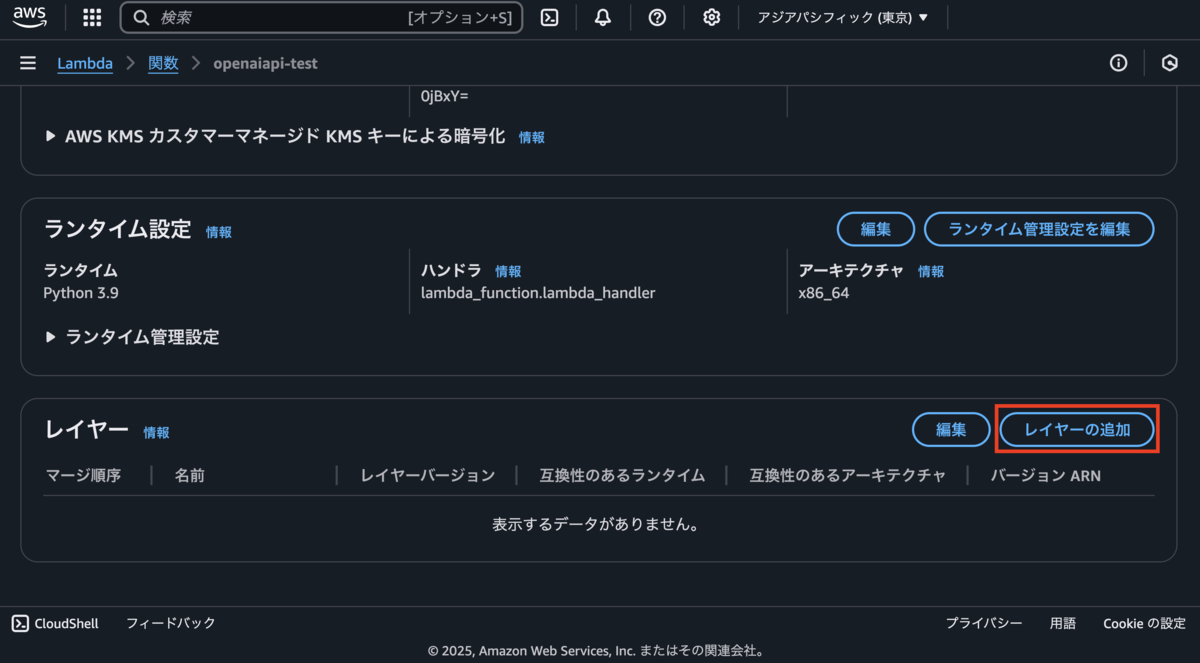Click ランタイム管理設定を編集 button
1200x663 pixels.
click(x=1039, y=229)
